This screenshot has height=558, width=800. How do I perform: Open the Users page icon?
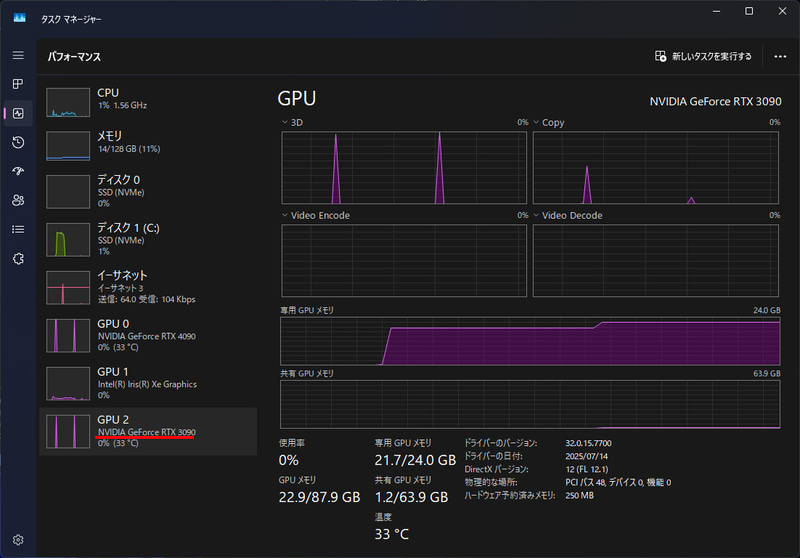[x=18, y=200]
